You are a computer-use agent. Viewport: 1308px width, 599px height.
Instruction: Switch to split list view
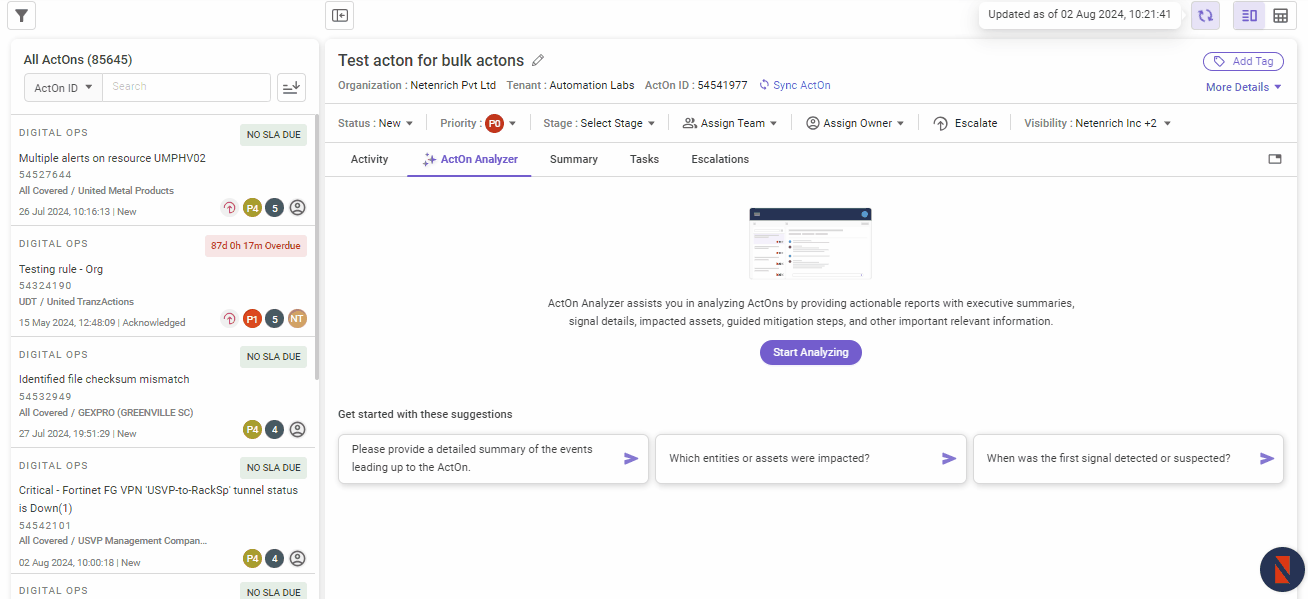tap(1249, 15)
